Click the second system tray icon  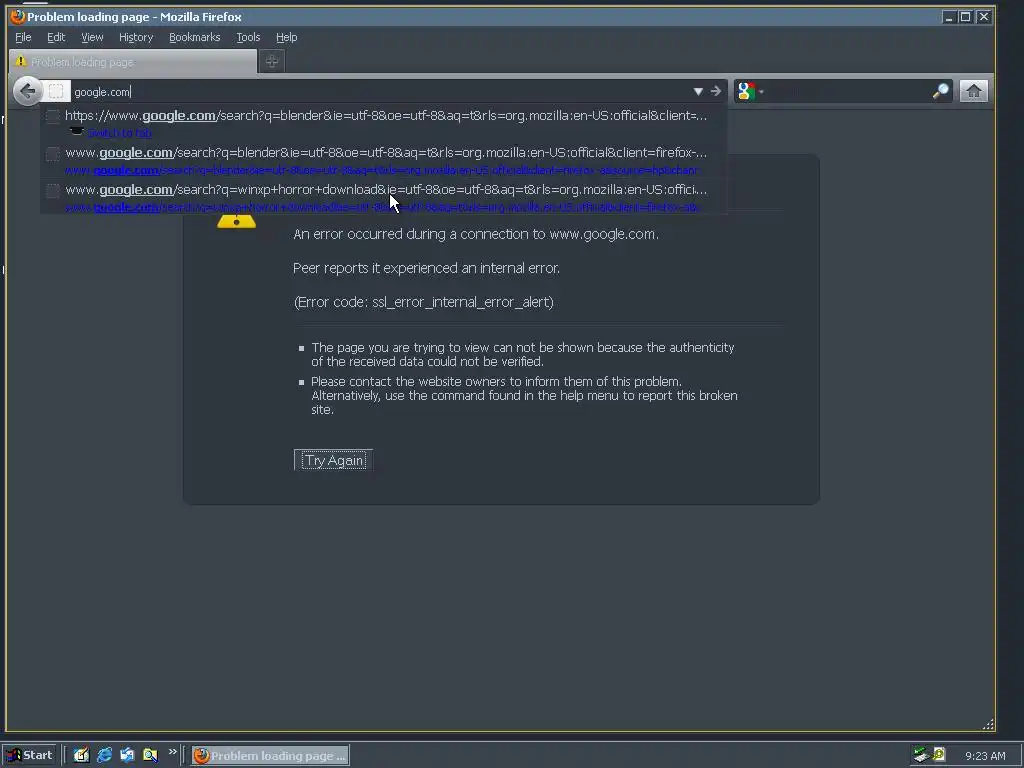(939, 754)
